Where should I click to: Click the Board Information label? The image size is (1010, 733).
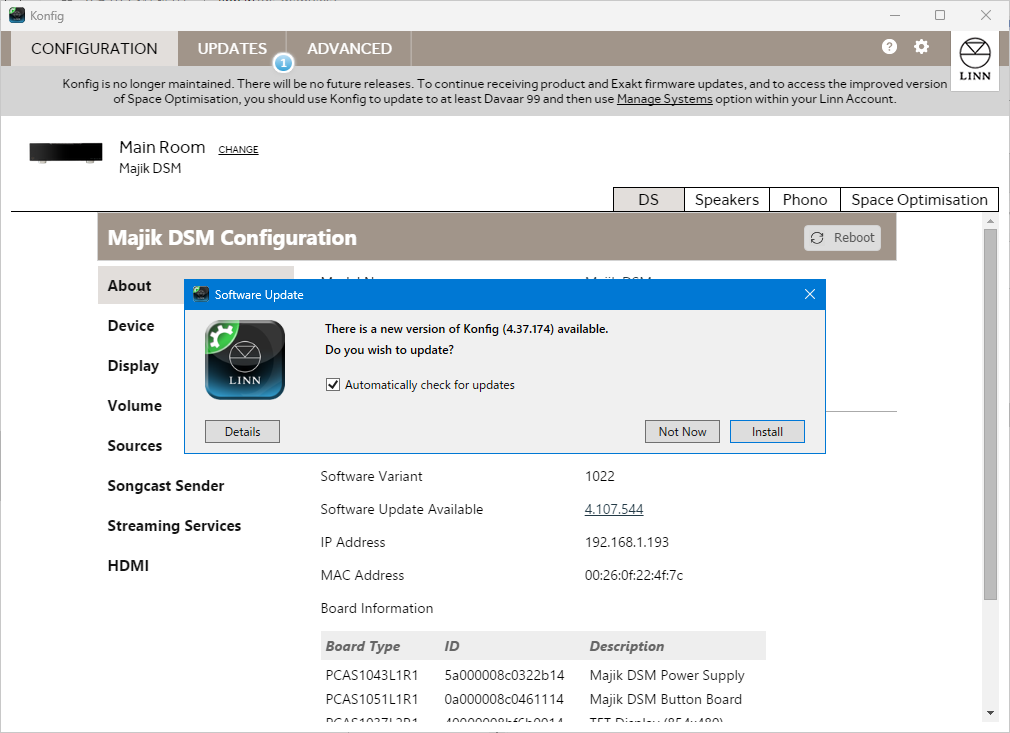377,608
